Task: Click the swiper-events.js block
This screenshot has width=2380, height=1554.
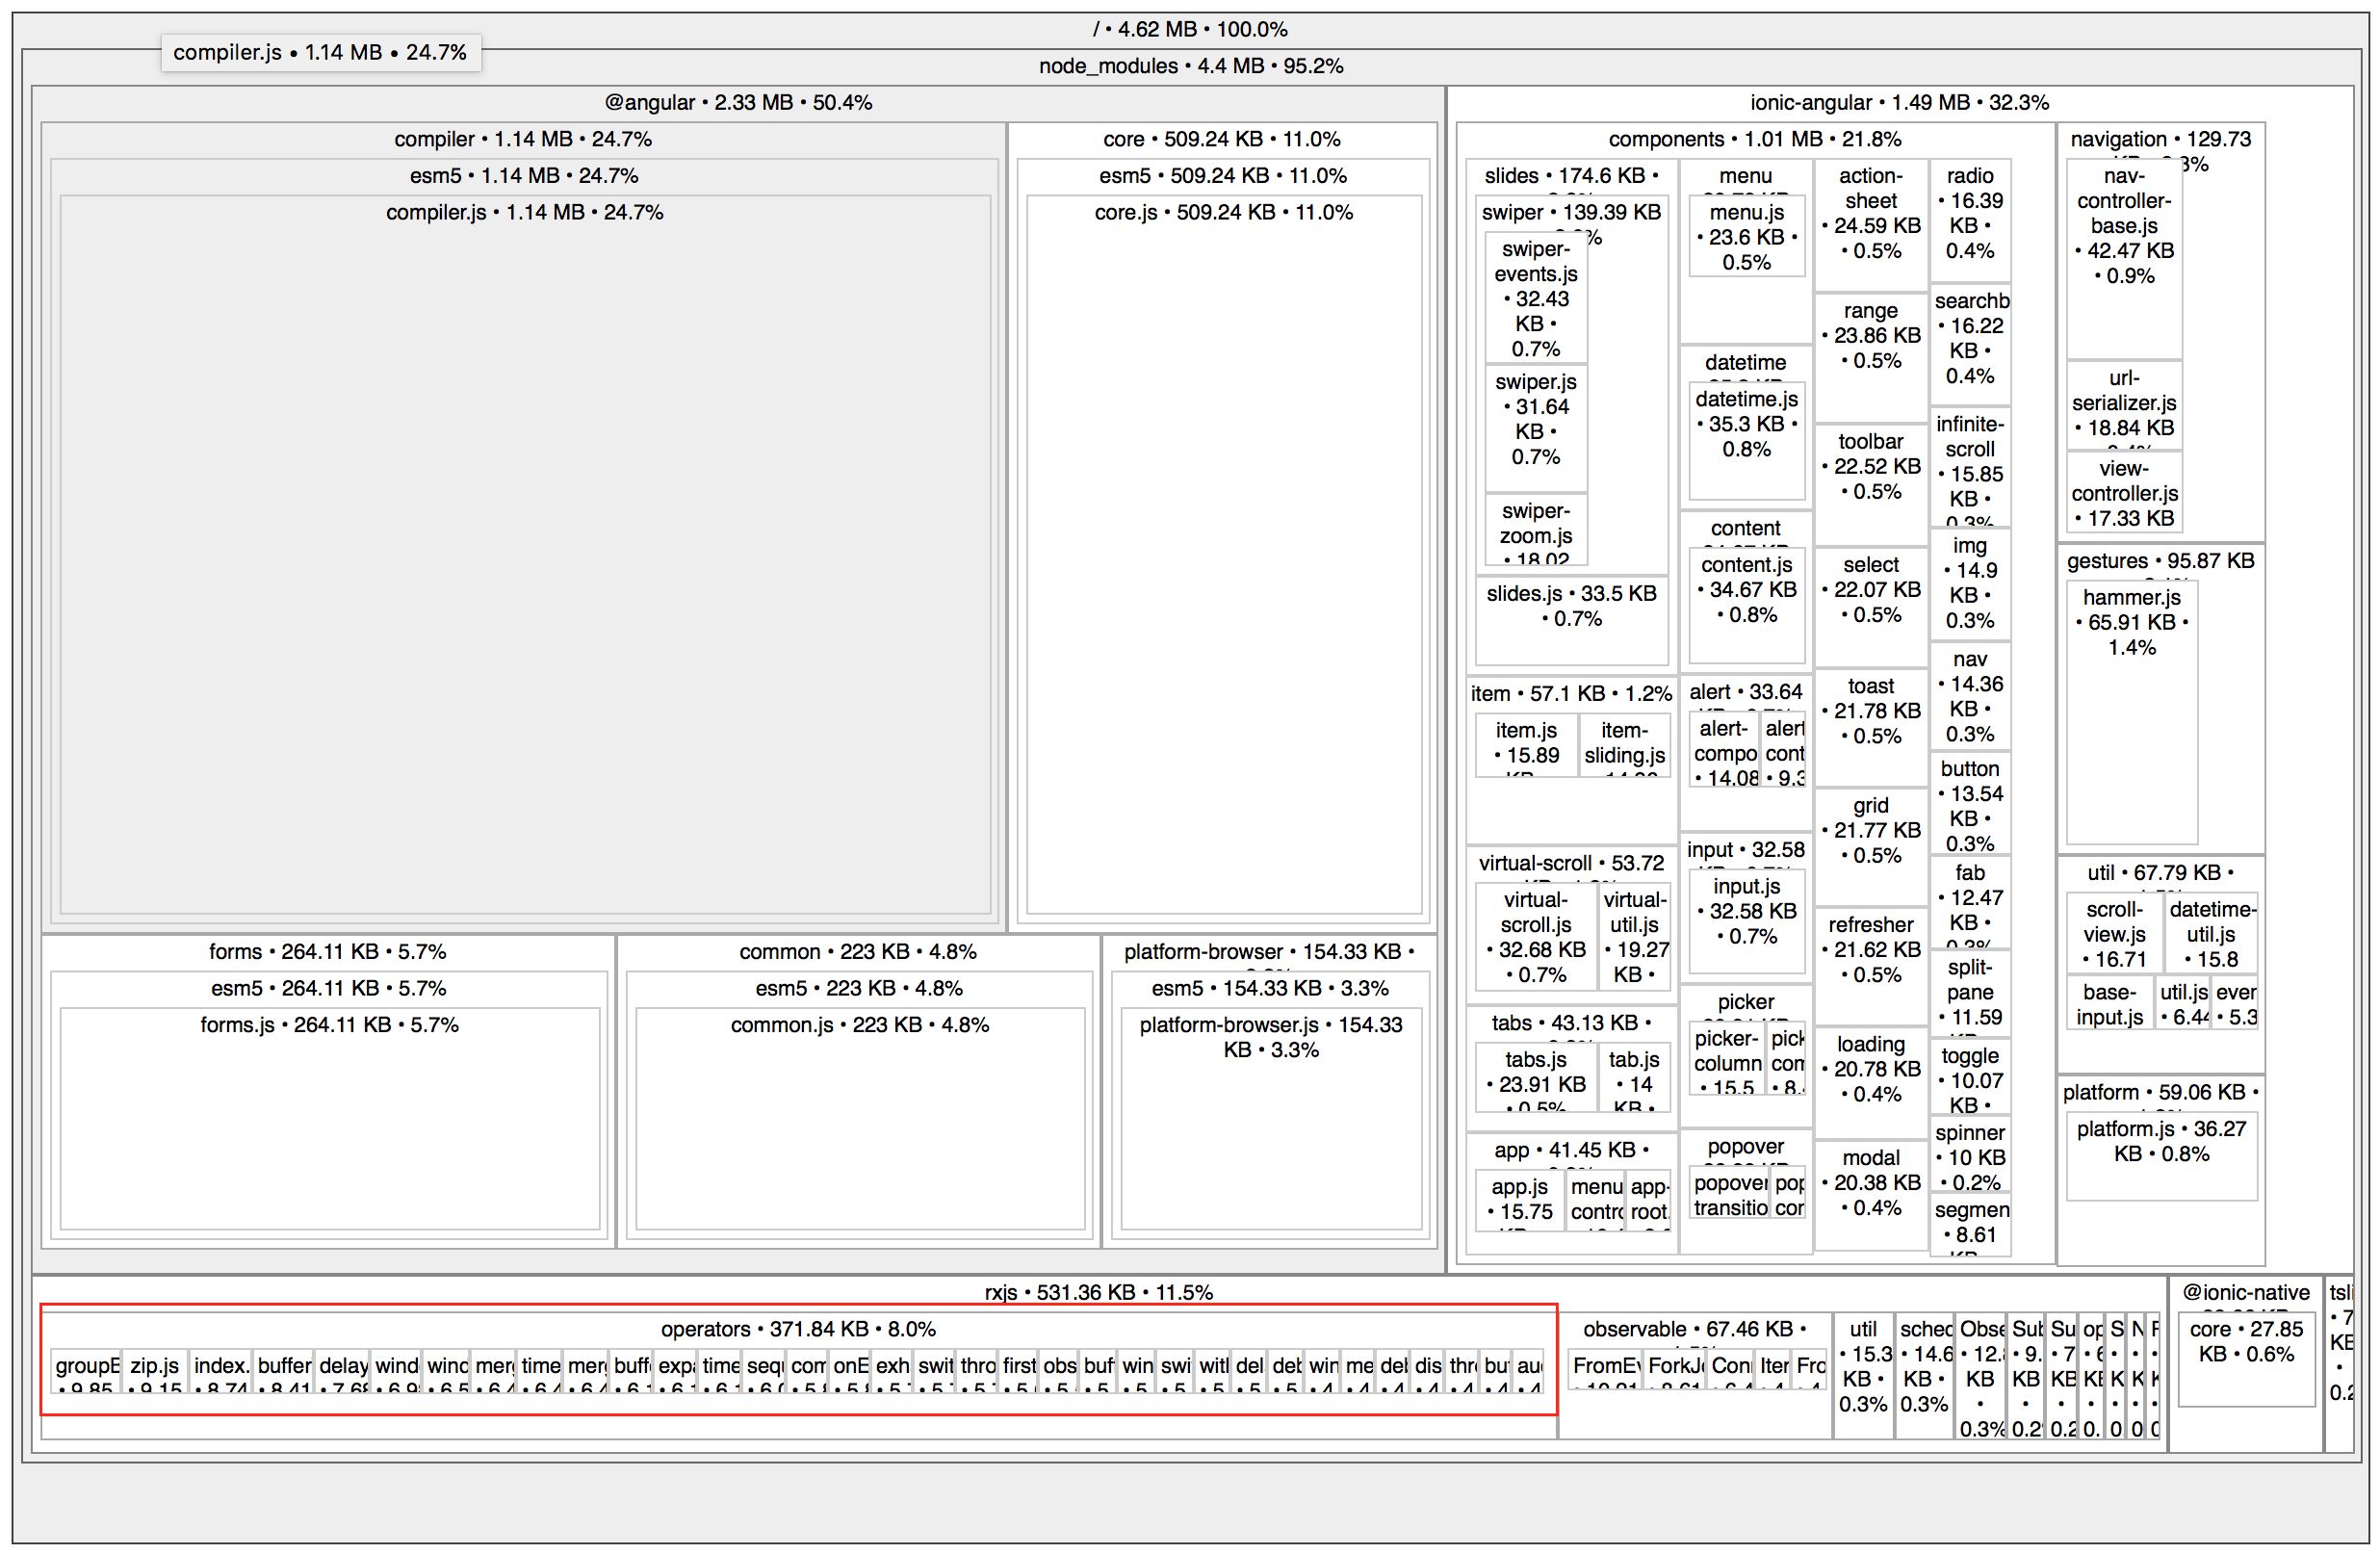Action: point(1535,298)
